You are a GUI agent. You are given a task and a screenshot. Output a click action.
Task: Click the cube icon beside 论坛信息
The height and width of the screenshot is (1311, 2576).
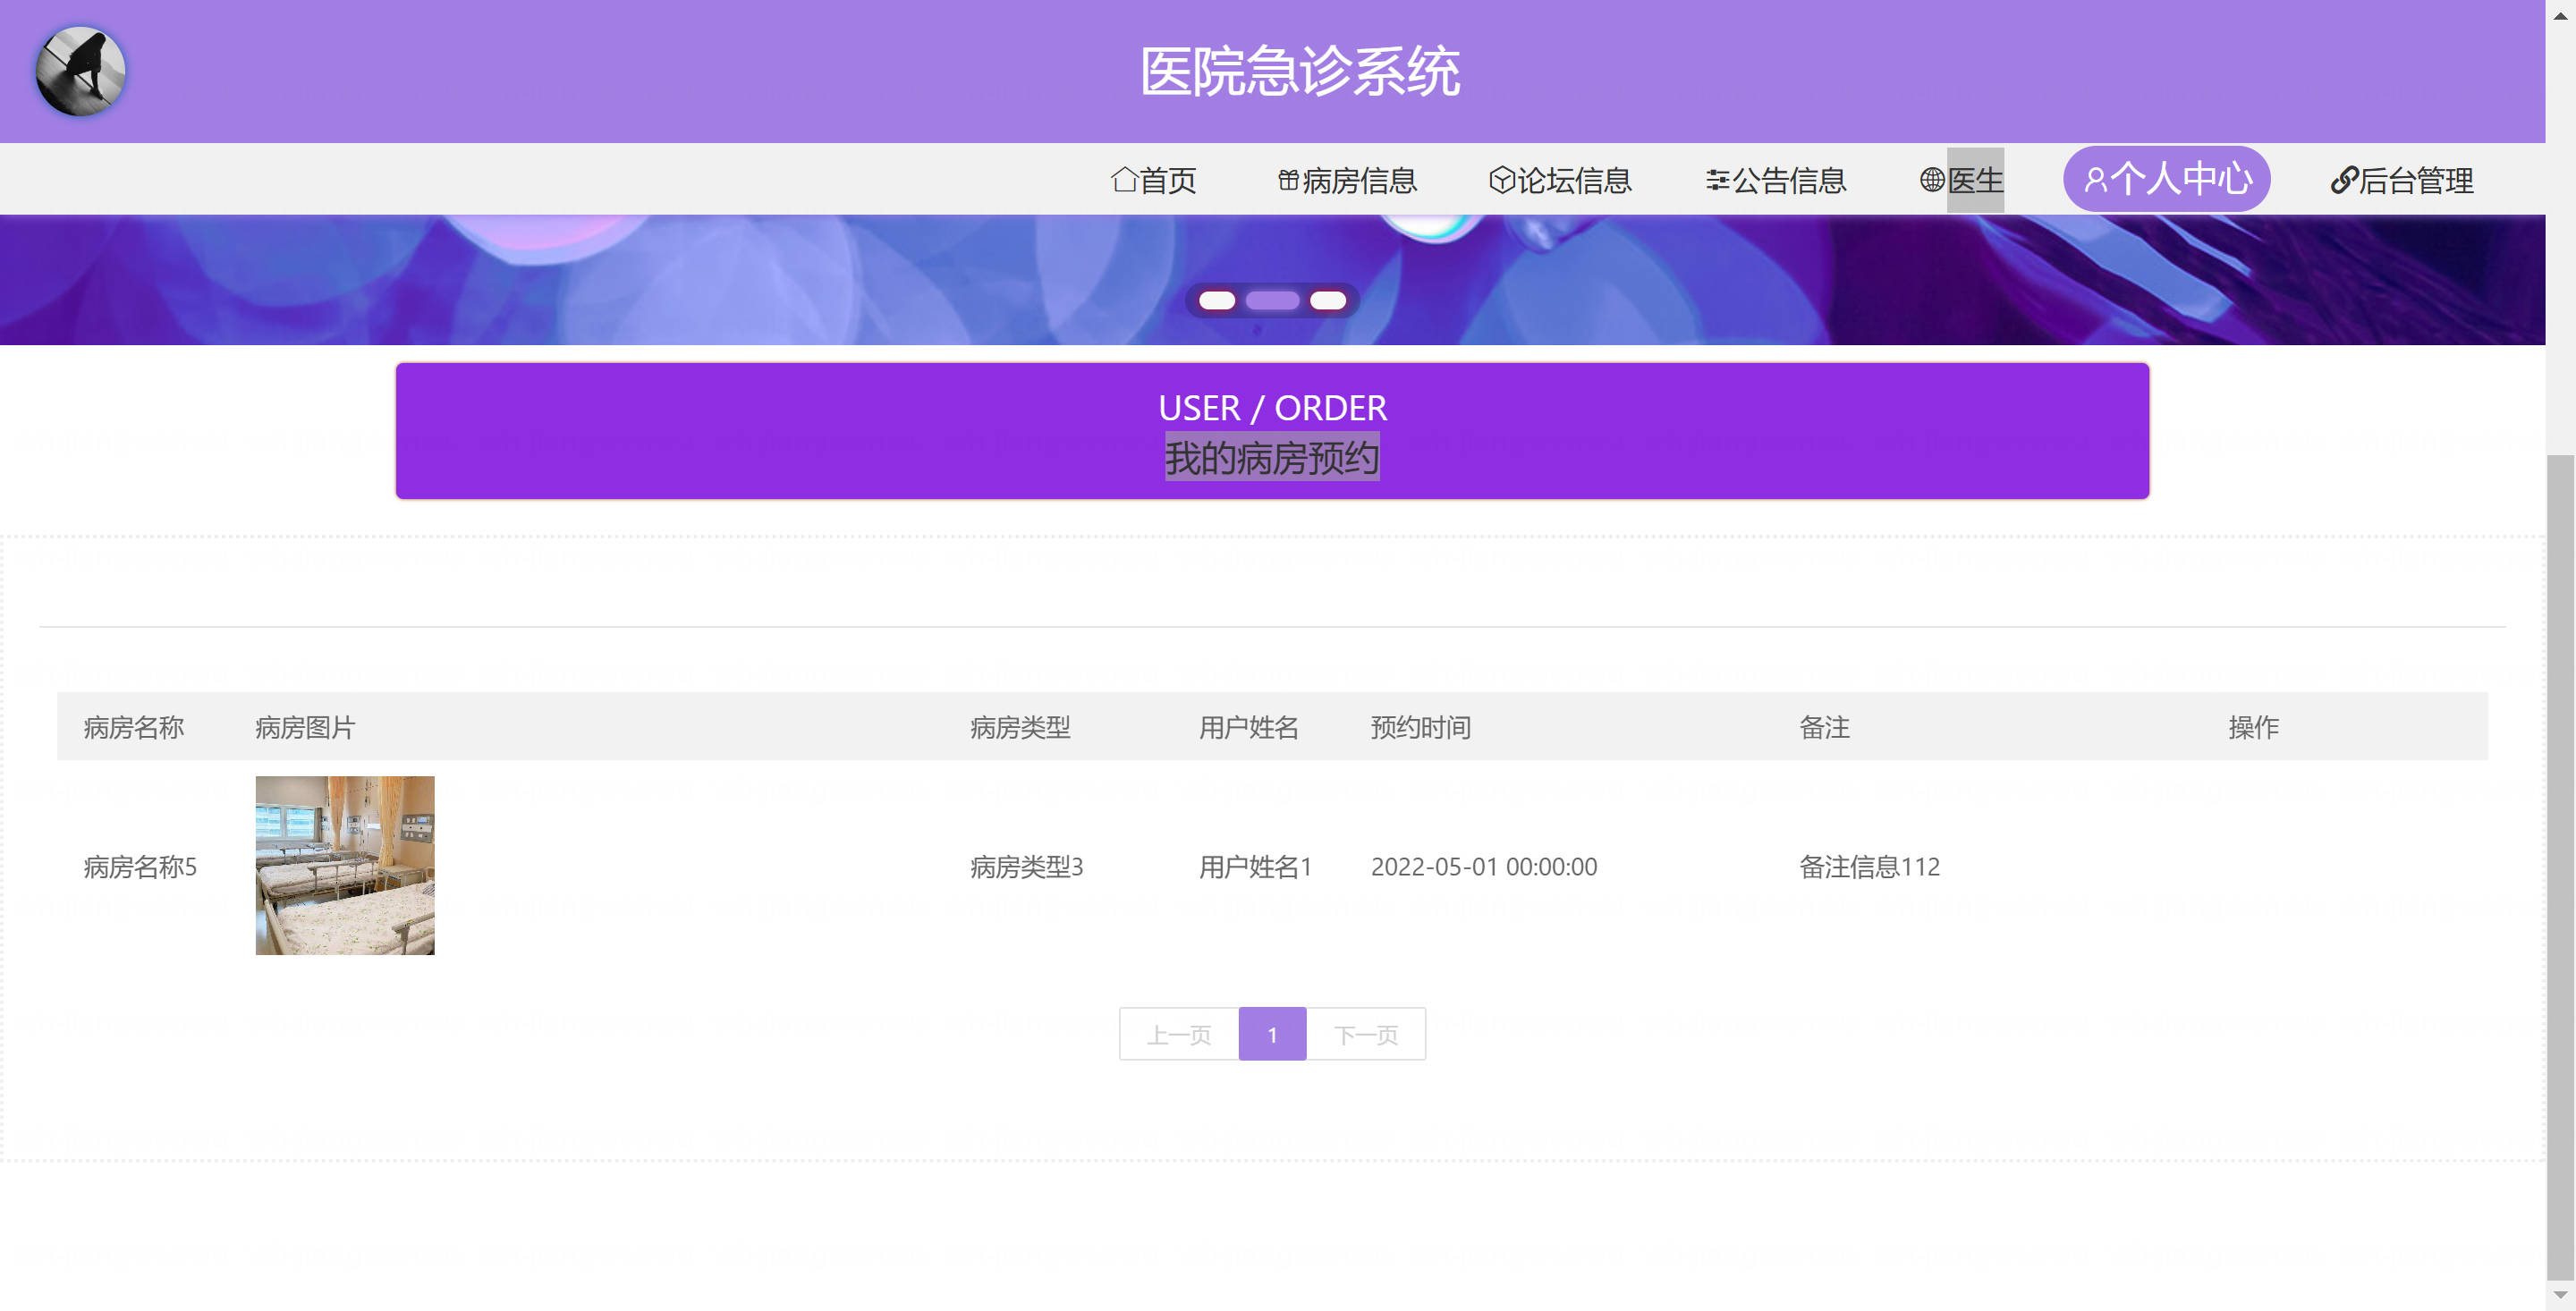[x=1501, y=180]
